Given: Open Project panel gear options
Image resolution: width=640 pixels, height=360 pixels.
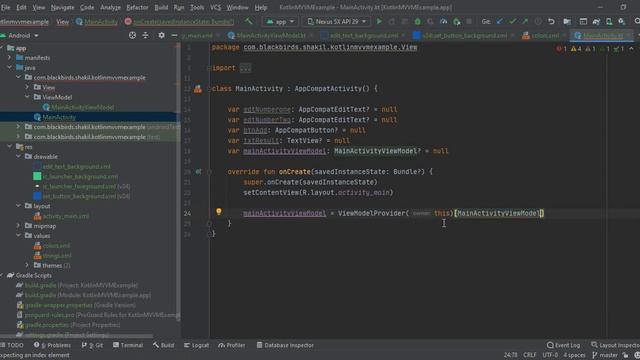Looking at the screenshot, I should click(162, 36).
